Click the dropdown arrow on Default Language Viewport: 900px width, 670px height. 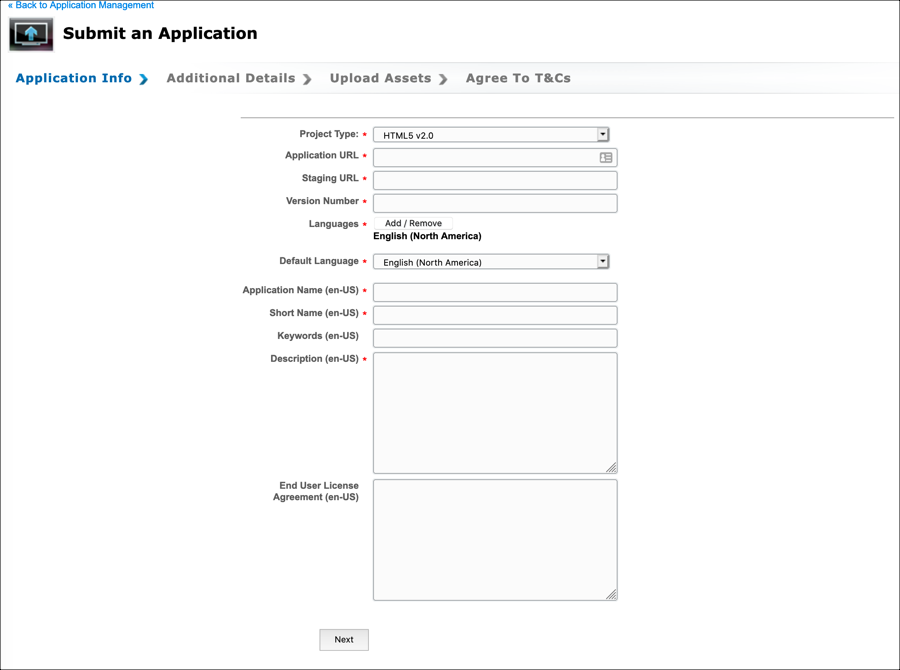click(602, 261)
